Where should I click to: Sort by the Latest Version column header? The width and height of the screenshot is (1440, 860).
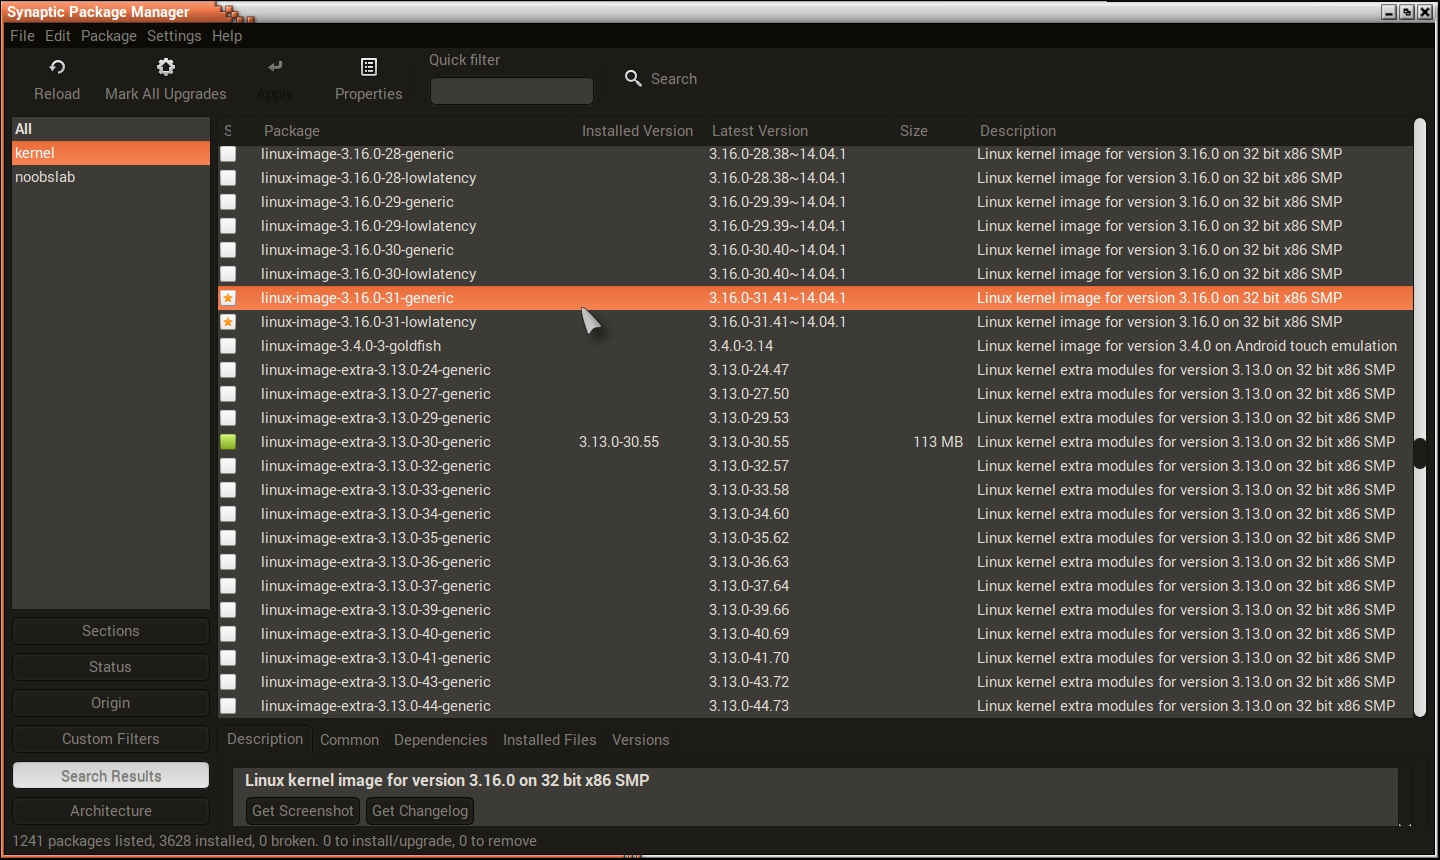tap(759, 131)
